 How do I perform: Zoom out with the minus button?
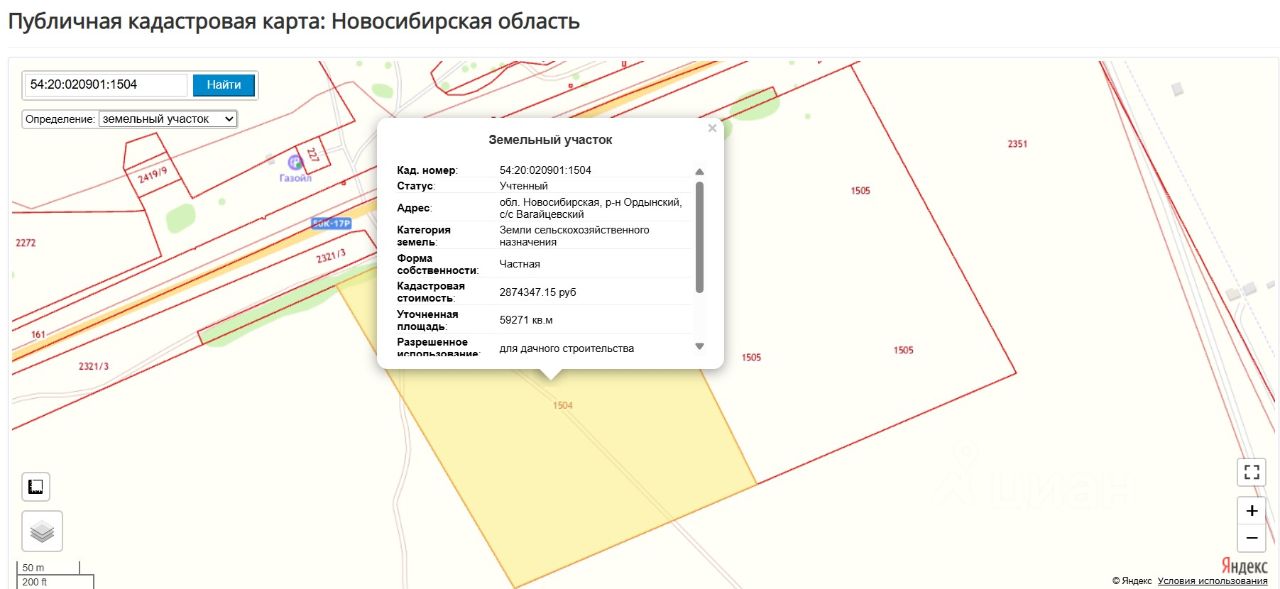(1251, 538)
